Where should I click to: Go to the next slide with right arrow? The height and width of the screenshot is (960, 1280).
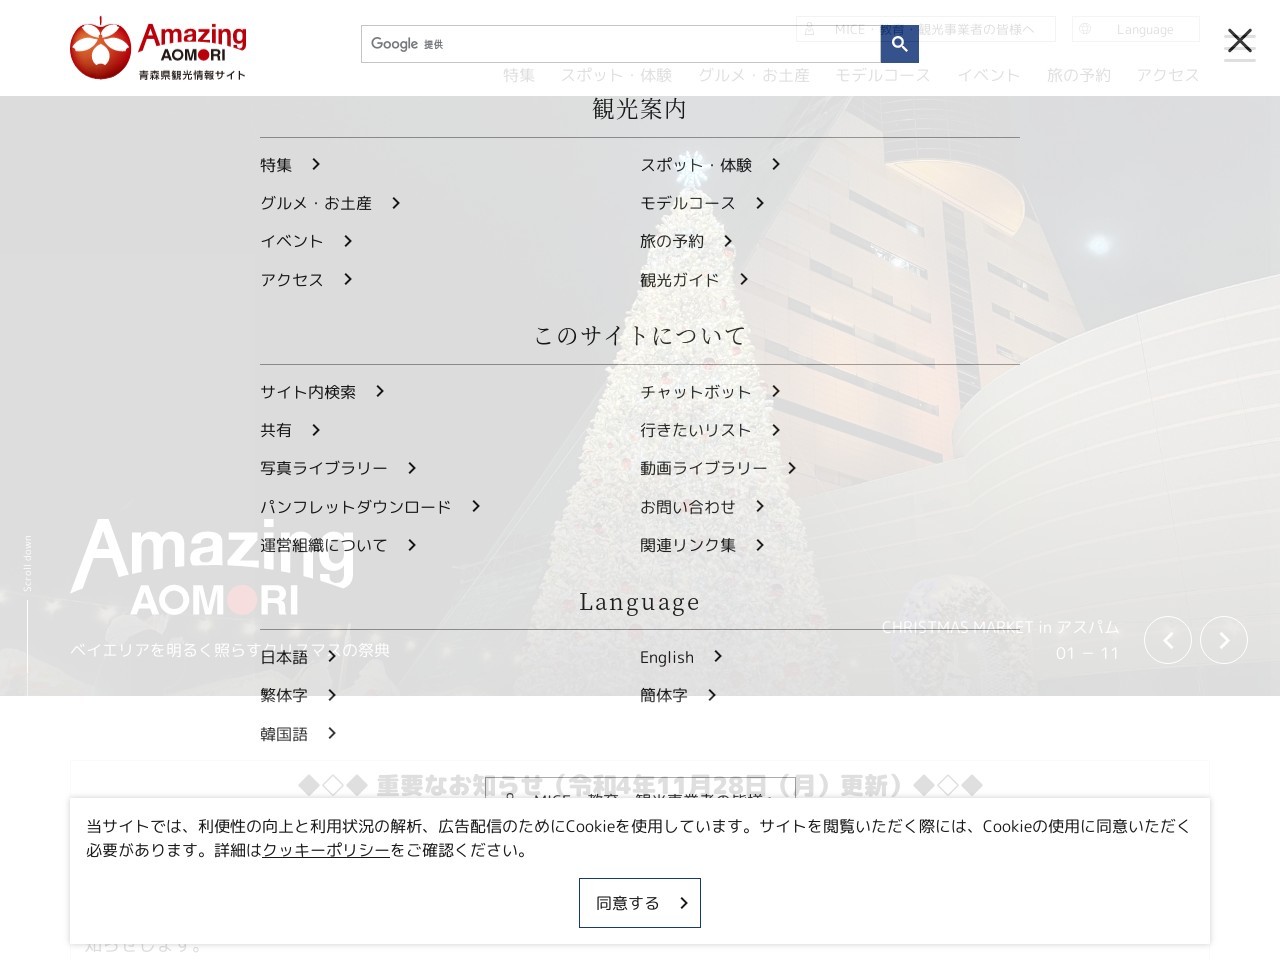point(1224,640)
